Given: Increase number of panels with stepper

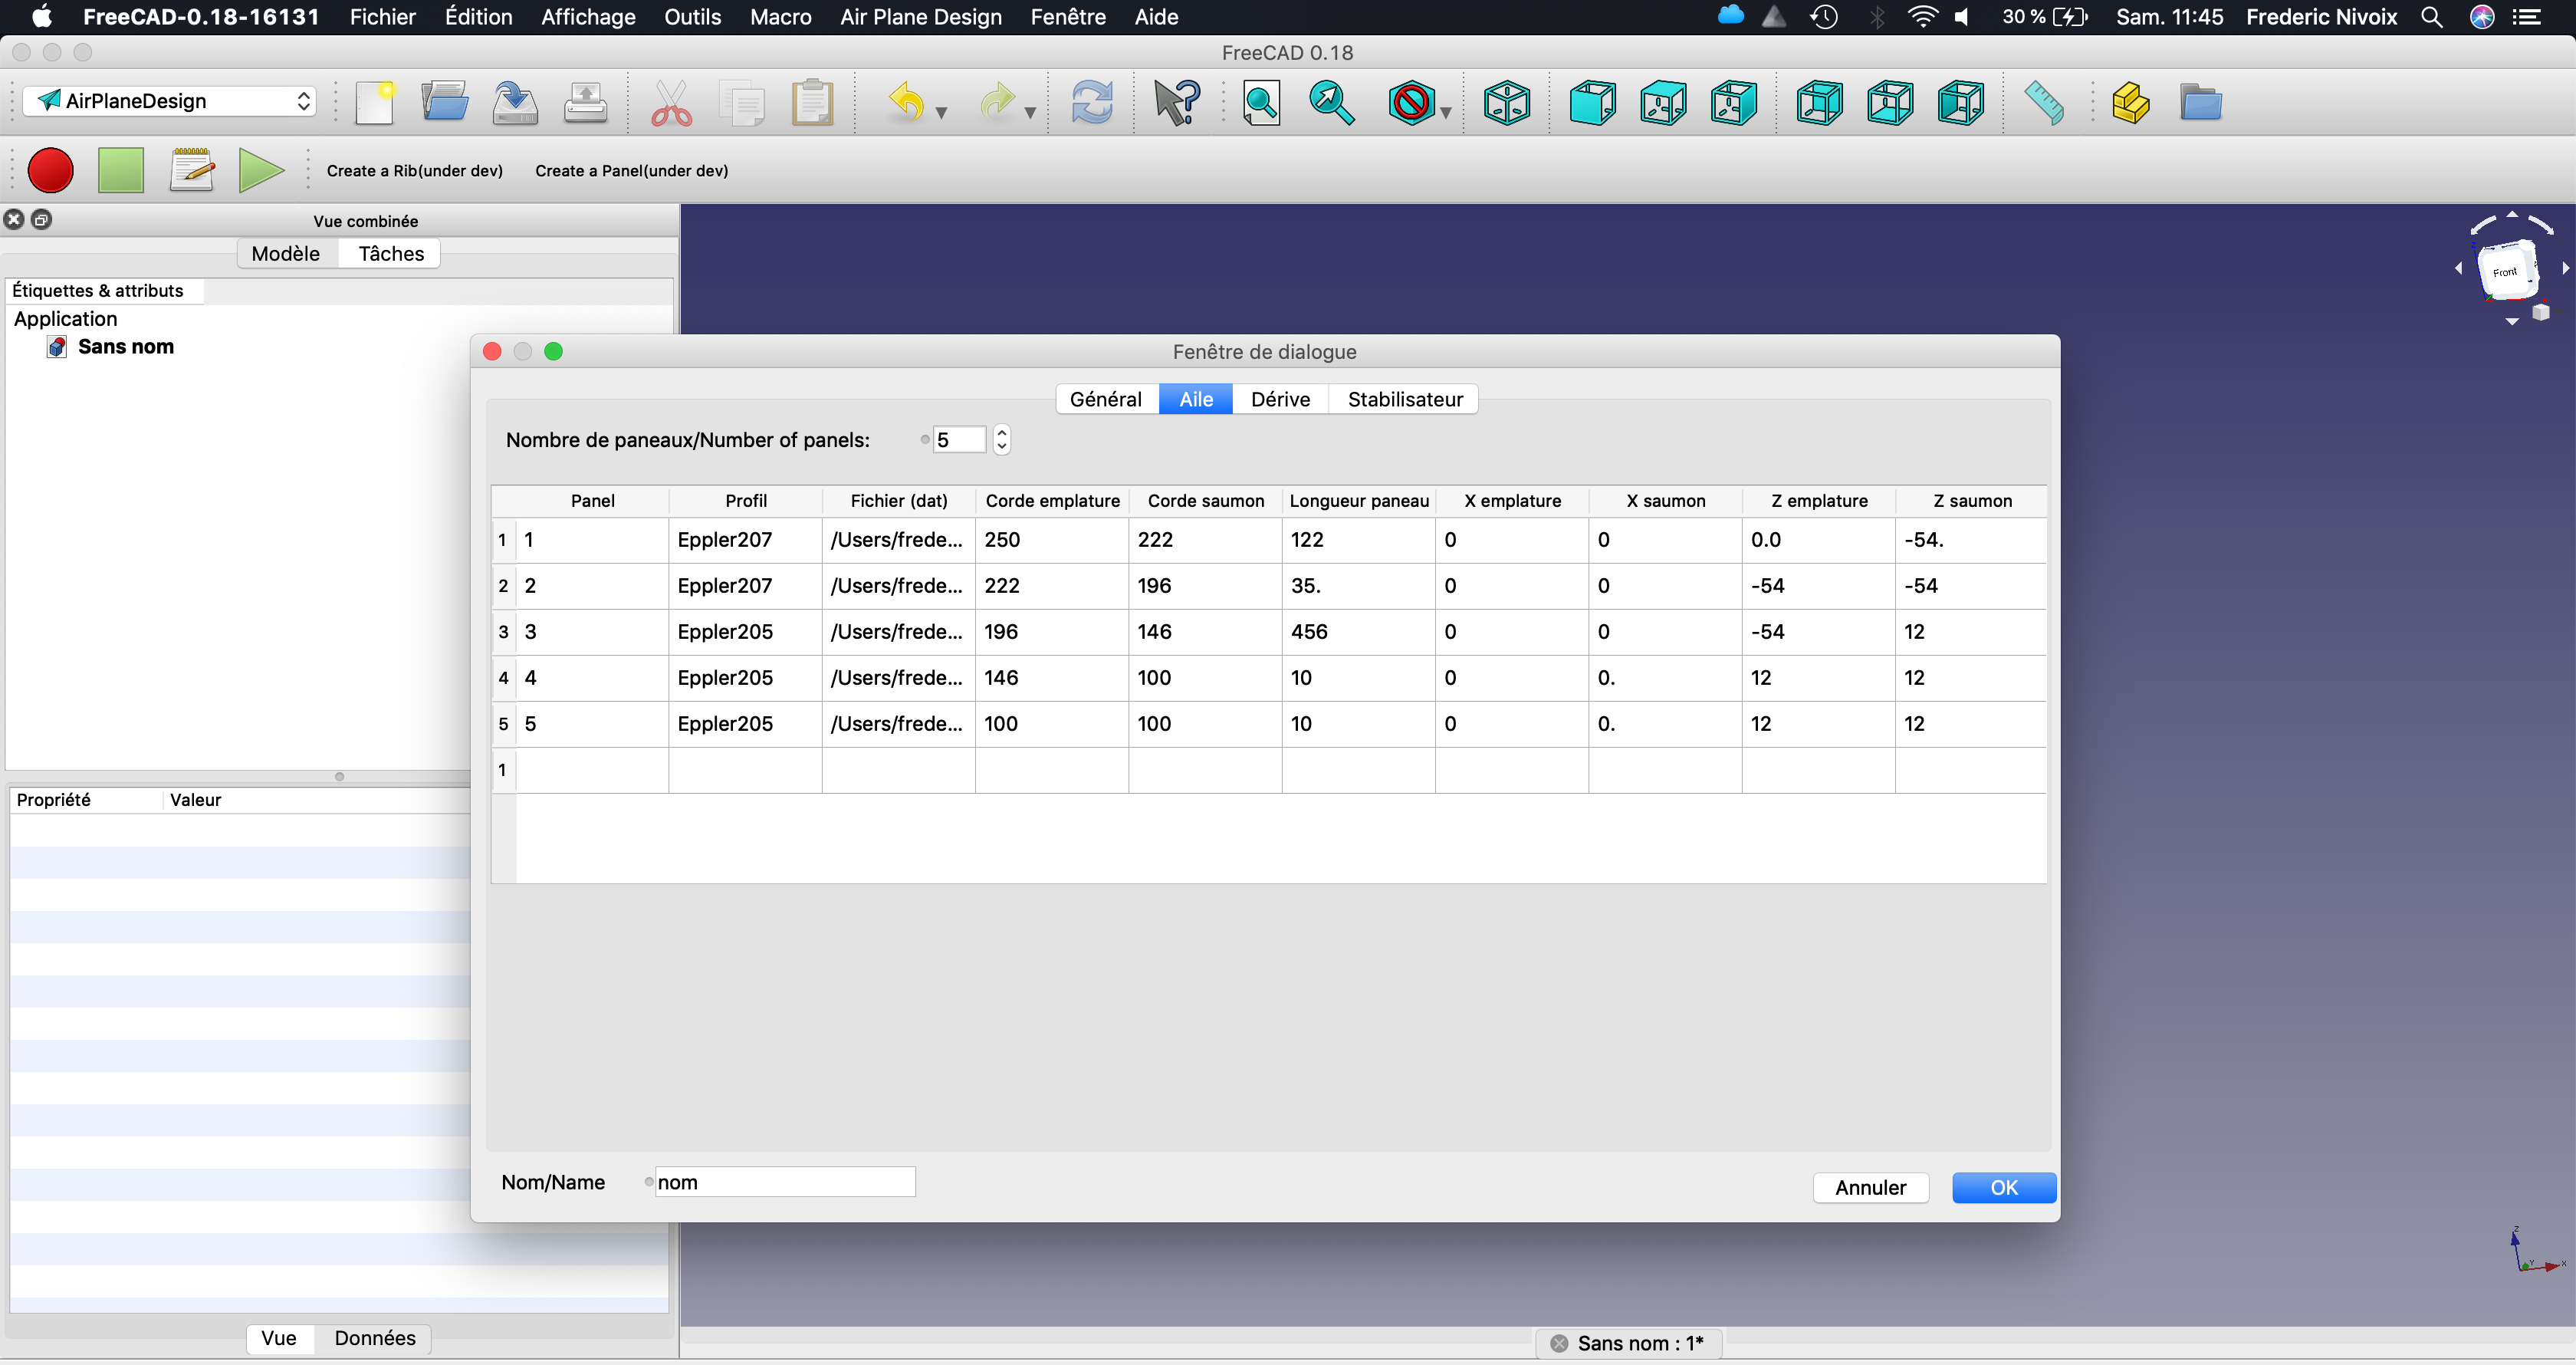Looking at the screenshot, I should pos(1002,432).
